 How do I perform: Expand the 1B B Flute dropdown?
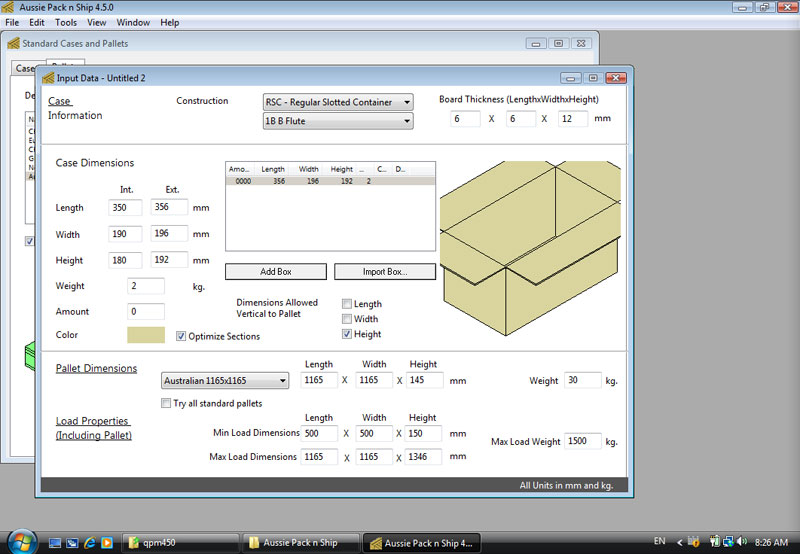click(338, 121)
